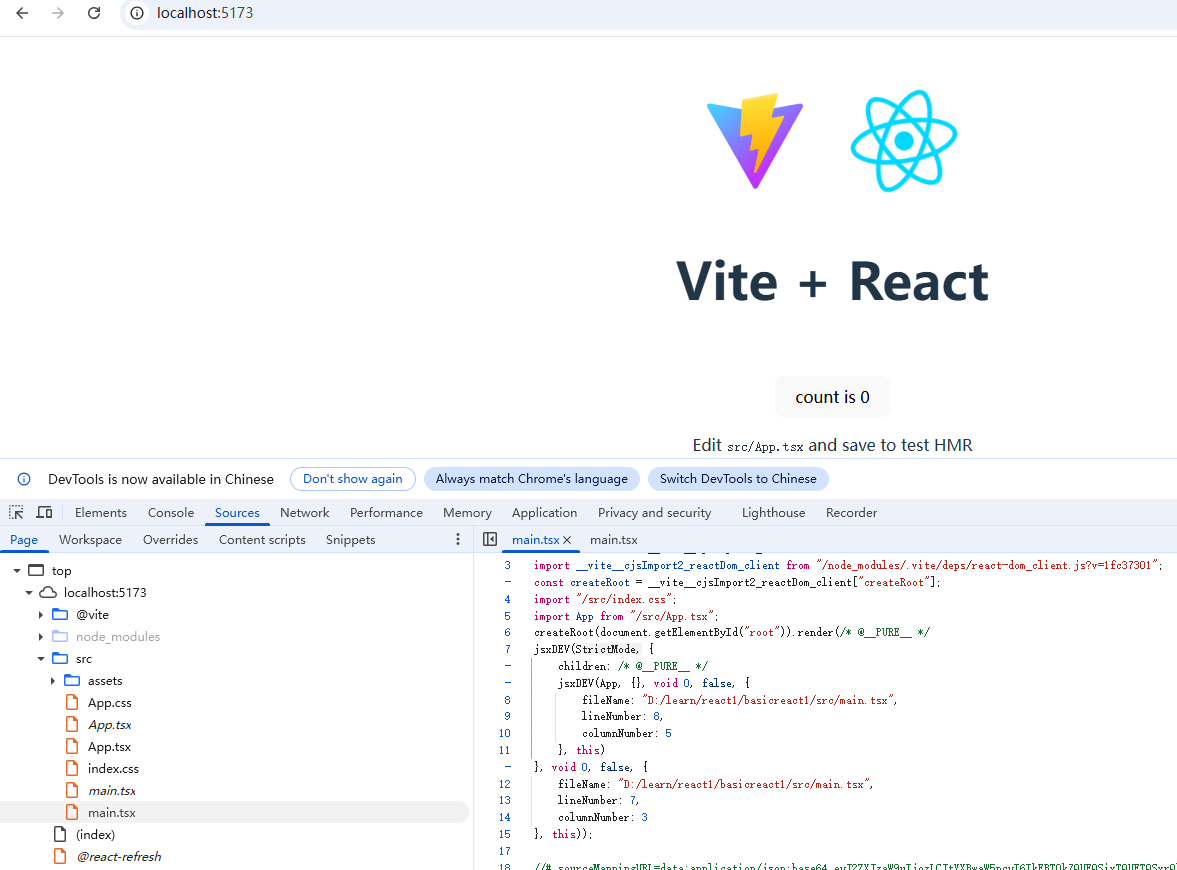Expand the @vite folder
1177x870 pixels.
pos(41,615)
